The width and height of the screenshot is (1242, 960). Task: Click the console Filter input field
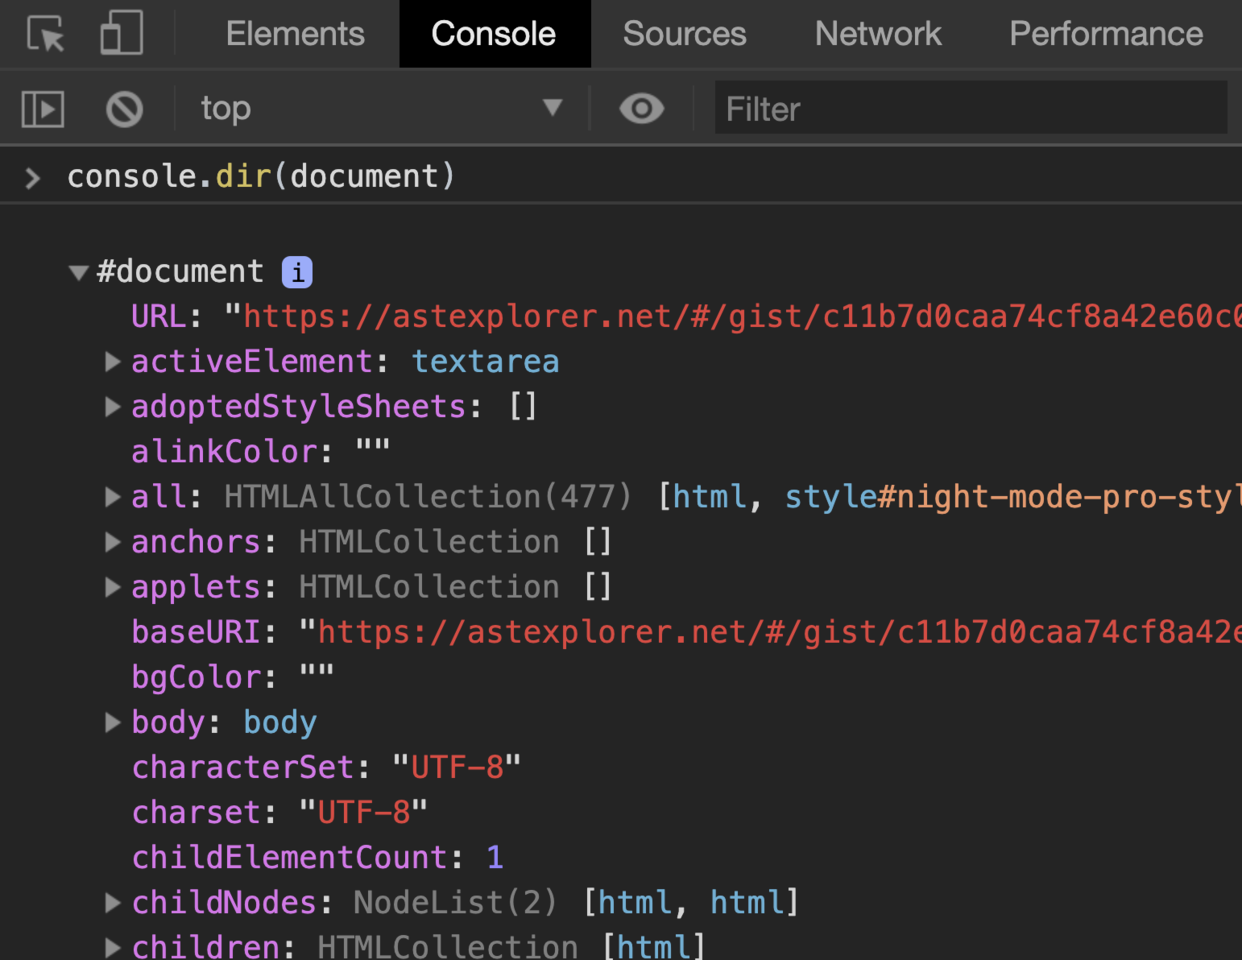[970, 108]
